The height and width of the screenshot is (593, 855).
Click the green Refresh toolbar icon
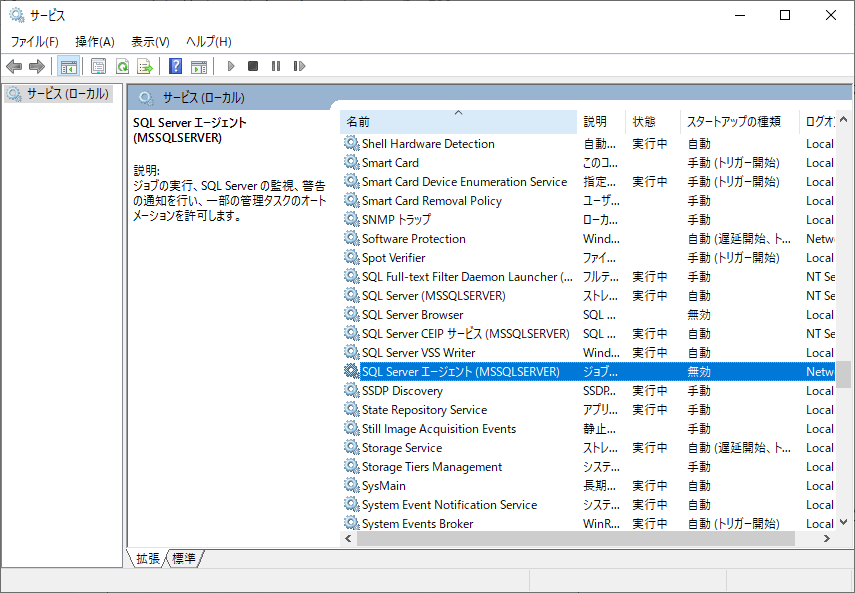click(x=122, y=66)
